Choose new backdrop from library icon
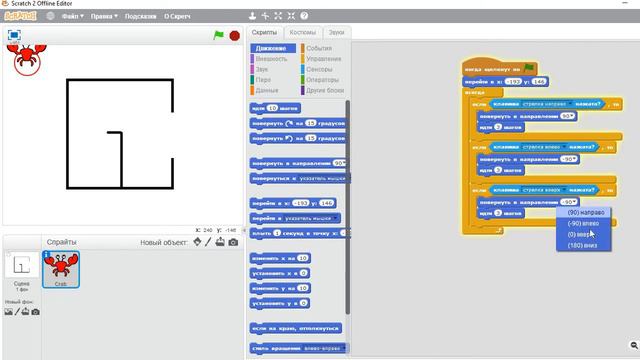Viewport: 640px width, 360px height. [9, 312]
